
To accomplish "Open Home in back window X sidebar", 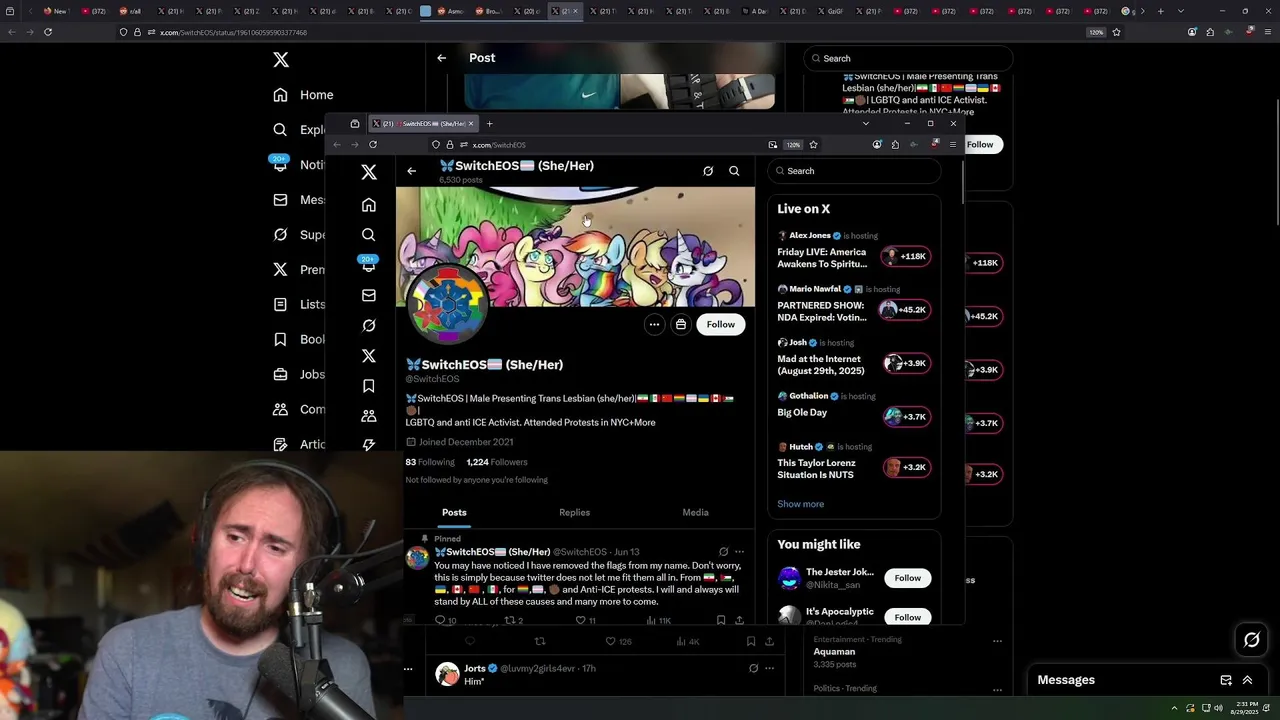I will pyautogui.click(x=303, y=95).
